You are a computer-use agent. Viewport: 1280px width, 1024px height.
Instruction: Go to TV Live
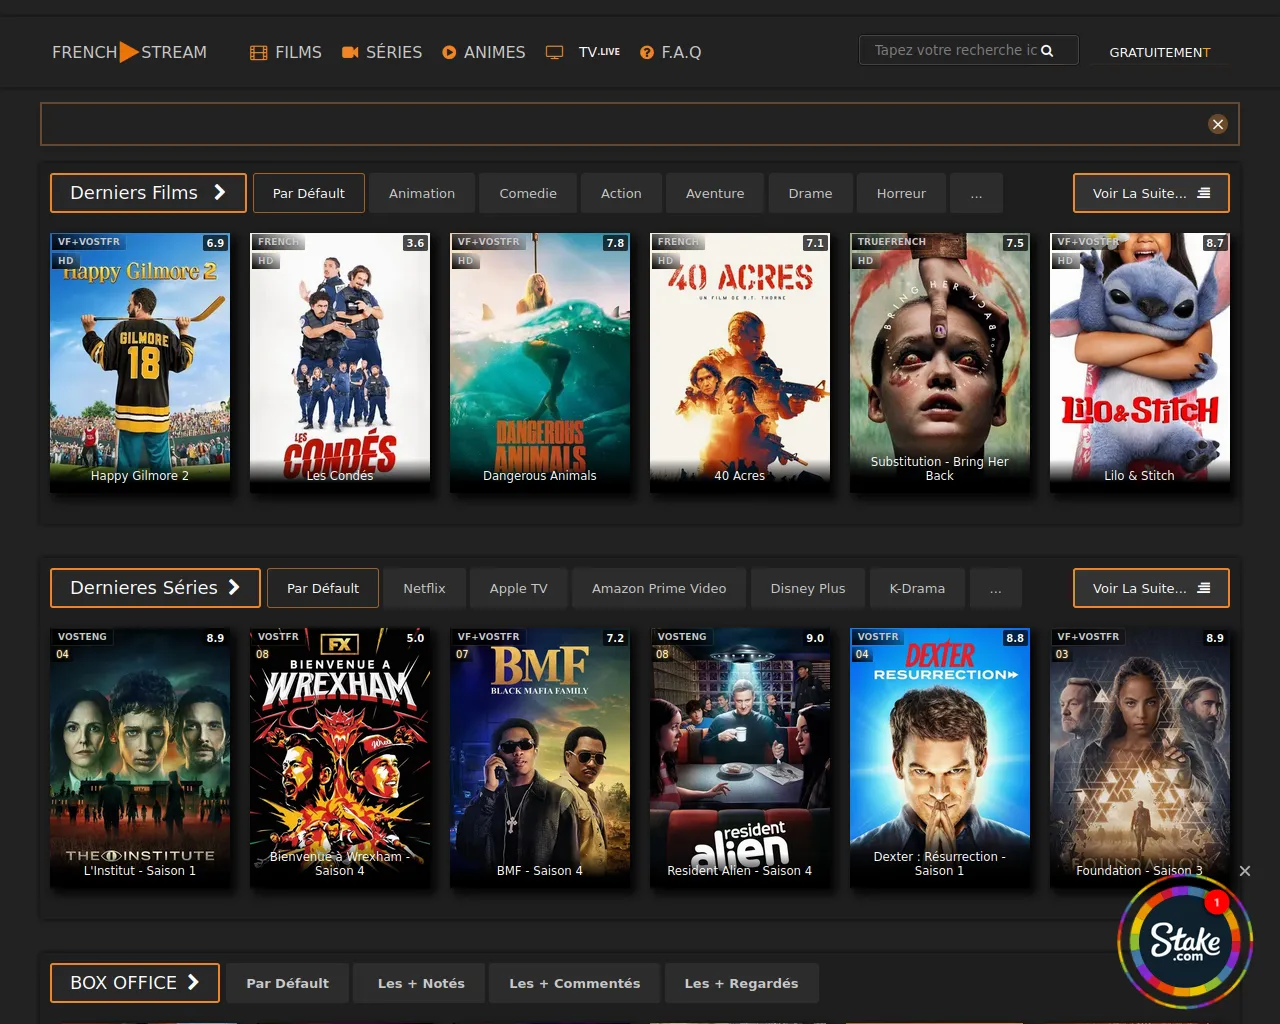599,52
